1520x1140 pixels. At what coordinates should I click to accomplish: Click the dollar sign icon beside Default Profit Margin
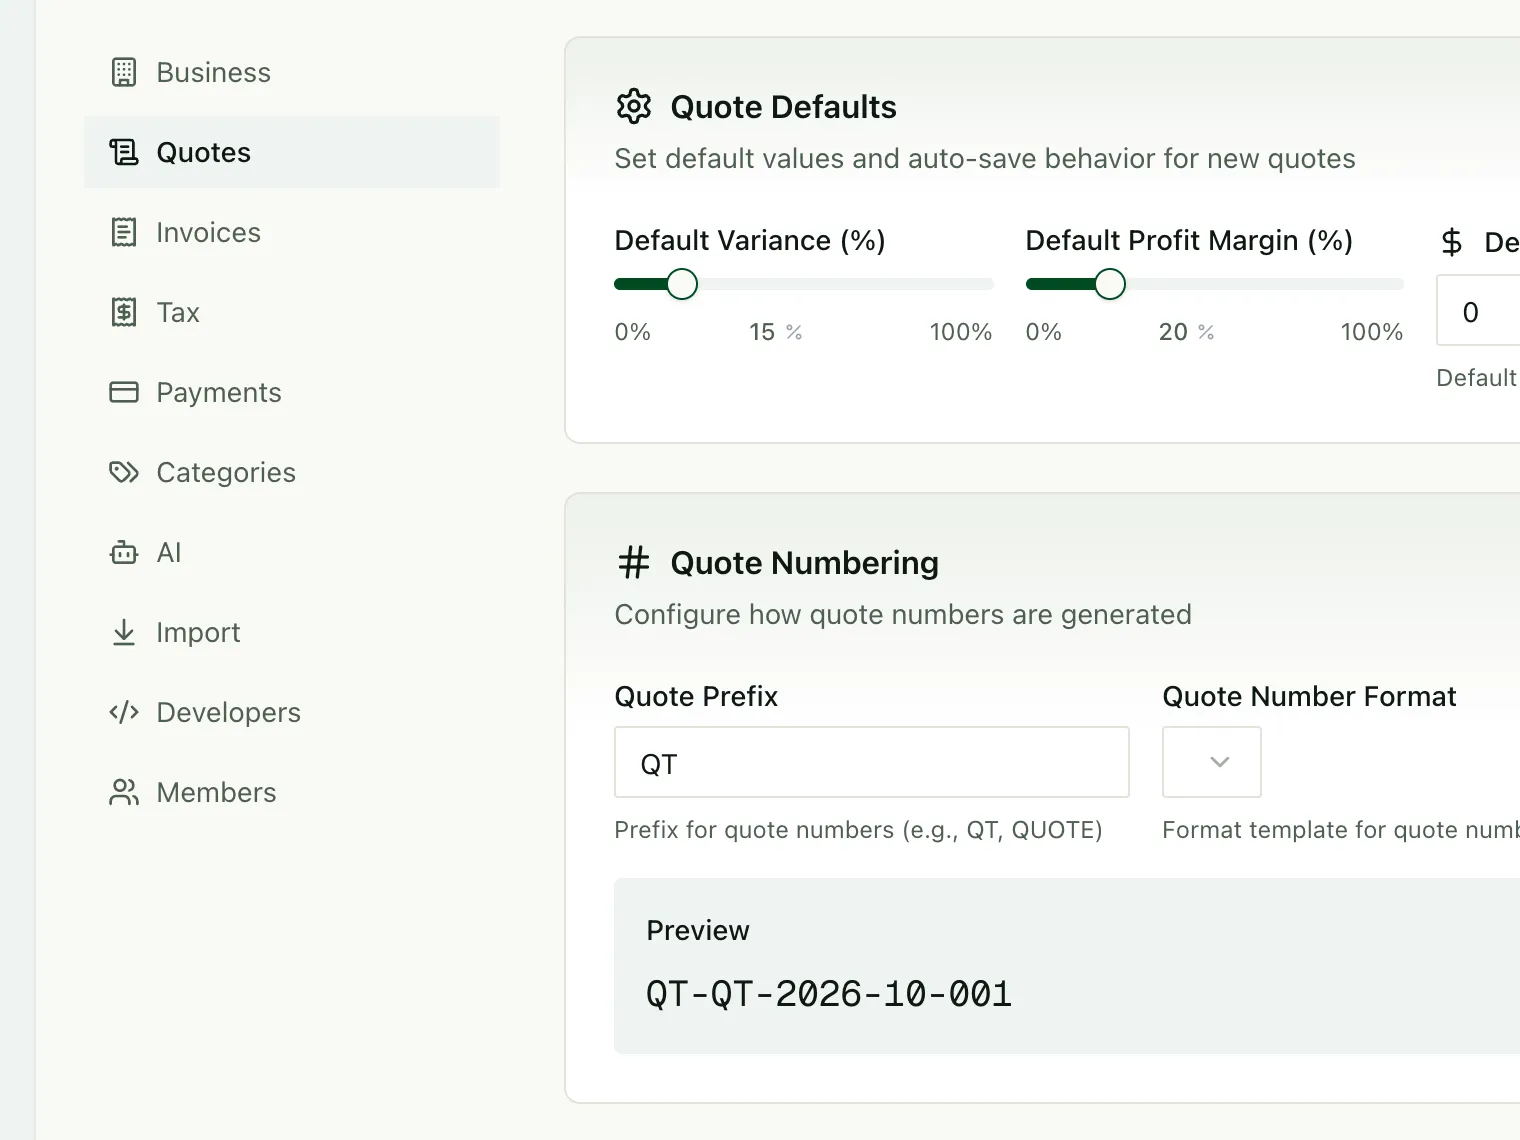tap(1452, 242)
